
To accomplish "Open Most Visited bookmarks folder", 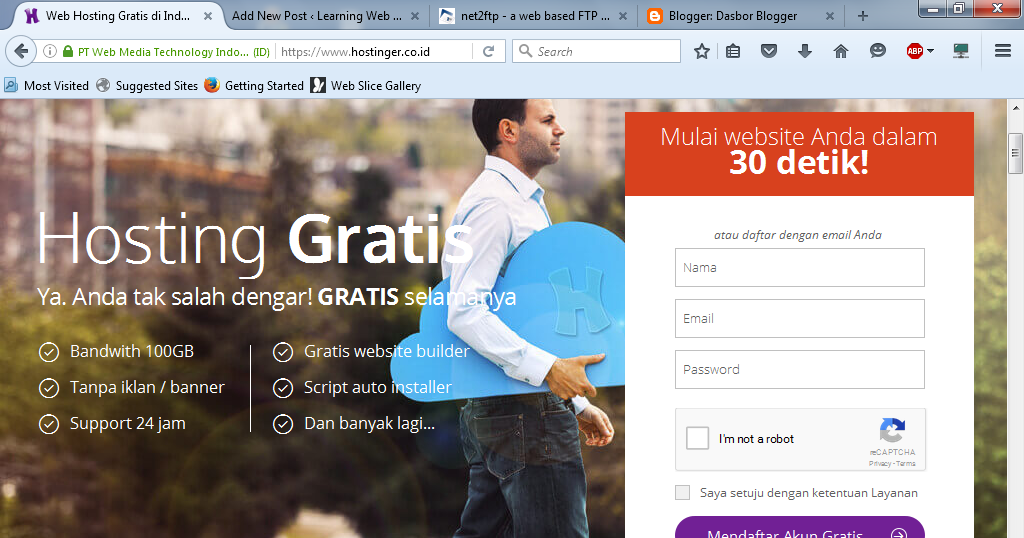I will [46, 86].
